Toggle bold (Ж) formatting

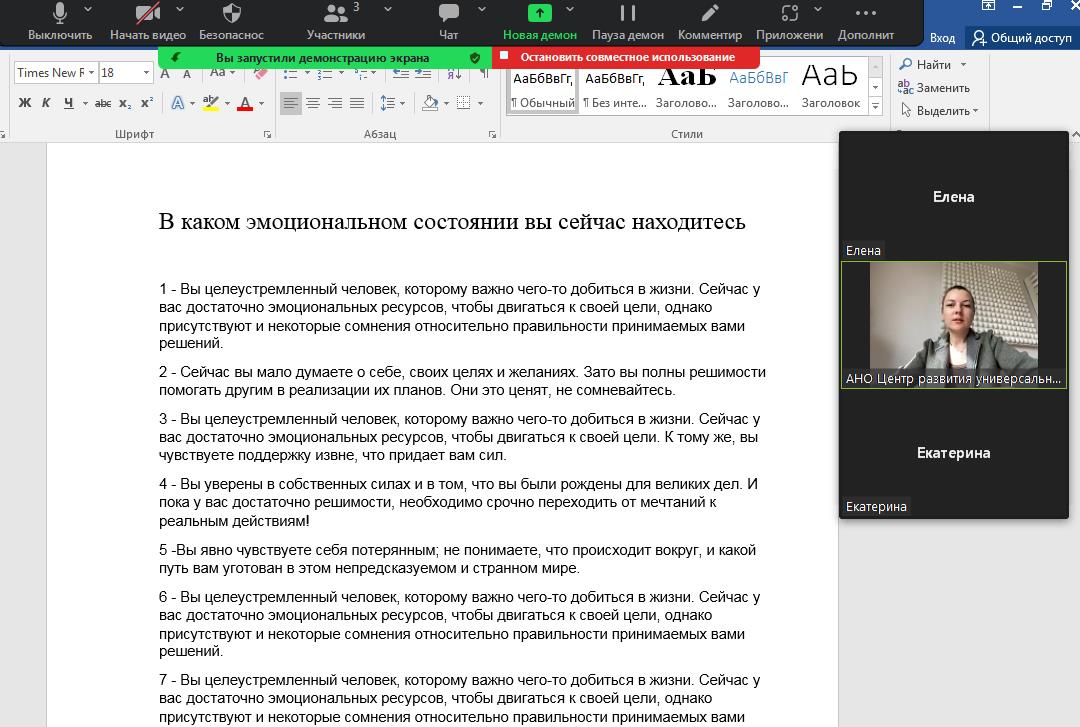pos(25,103)
